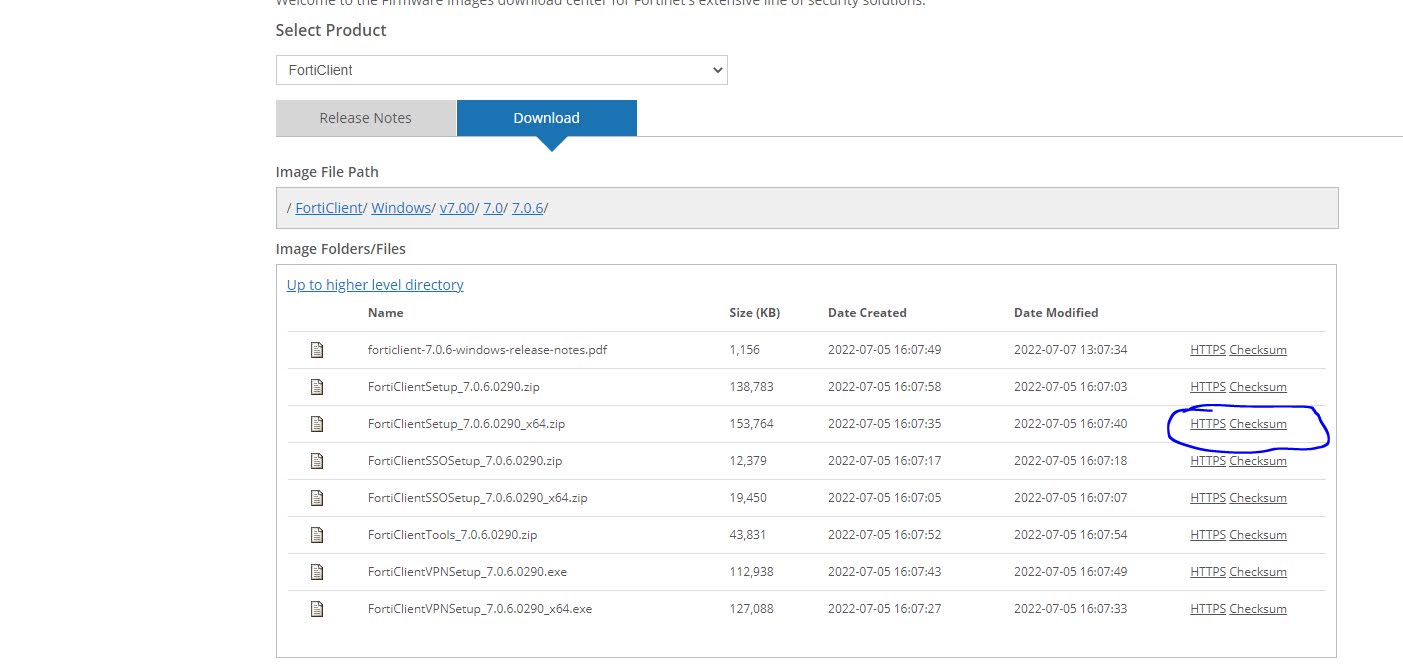
Task: Click date modified 2022-07-07 13:07:34
Action: [1071, 350]
